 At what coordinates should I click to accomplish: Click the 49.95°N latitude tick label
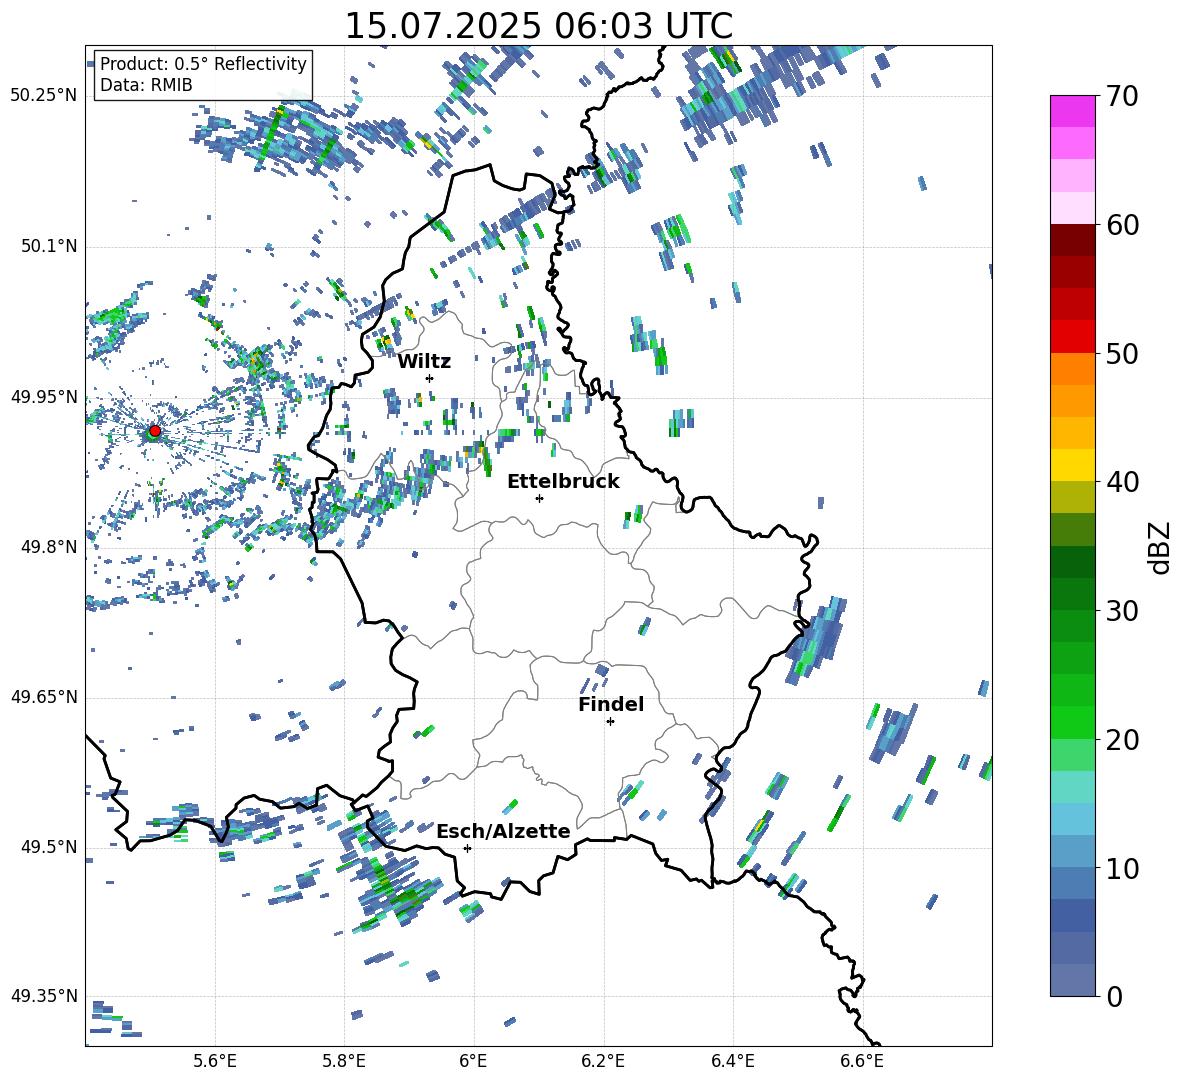pyautogui.click(x=44, y=396)
